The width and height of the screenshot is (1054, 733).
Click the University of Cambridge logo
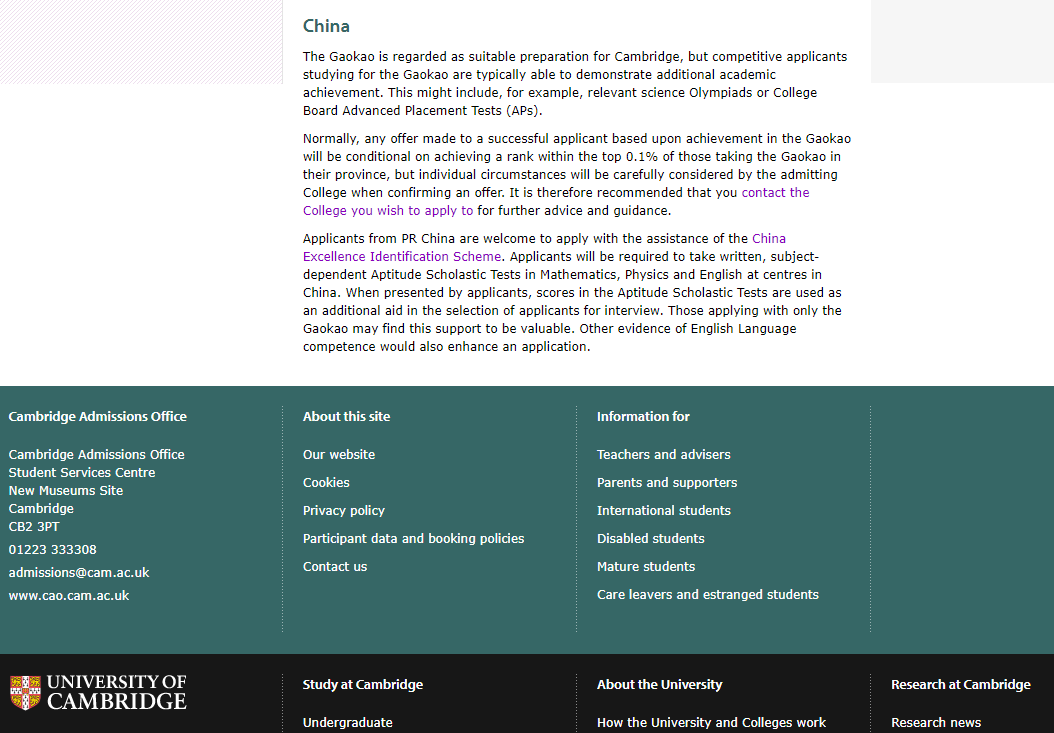coord(98,693)
